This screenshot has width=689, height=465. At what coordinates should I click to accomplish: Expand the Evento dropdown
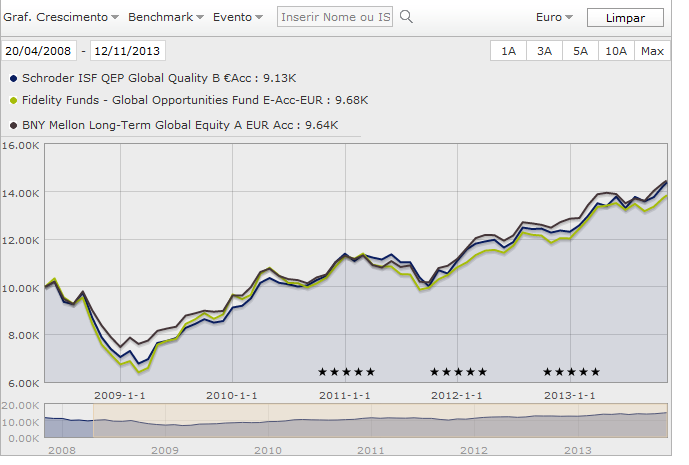(x=238, y=17)
